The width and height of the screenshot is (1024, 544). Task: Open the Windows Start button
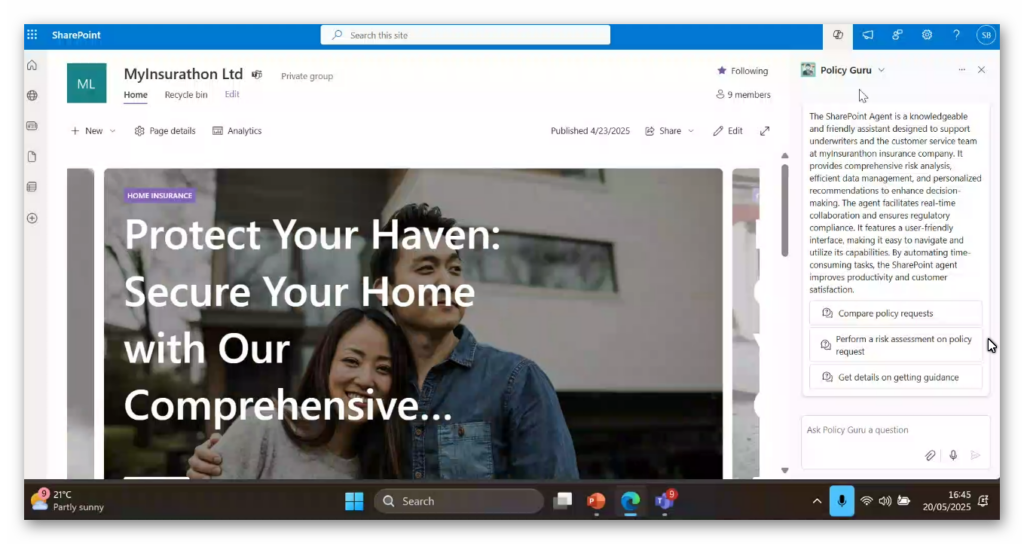(354, 501)
